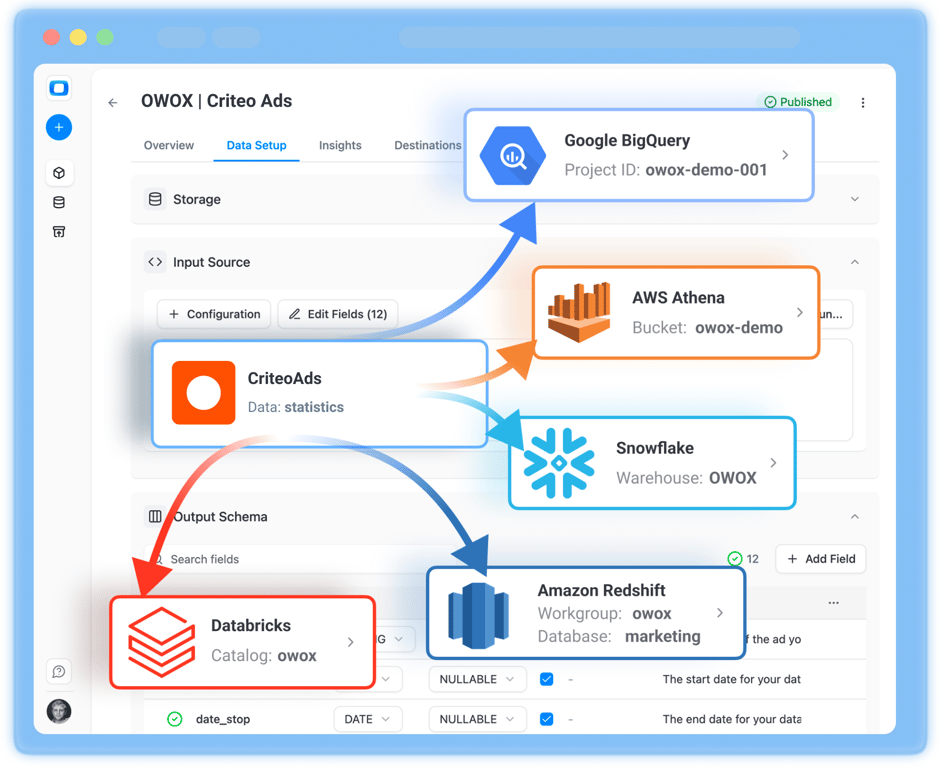941x768 pixels.
Task: Switch to the Destinations tab
Action: (x=428, y=145)
